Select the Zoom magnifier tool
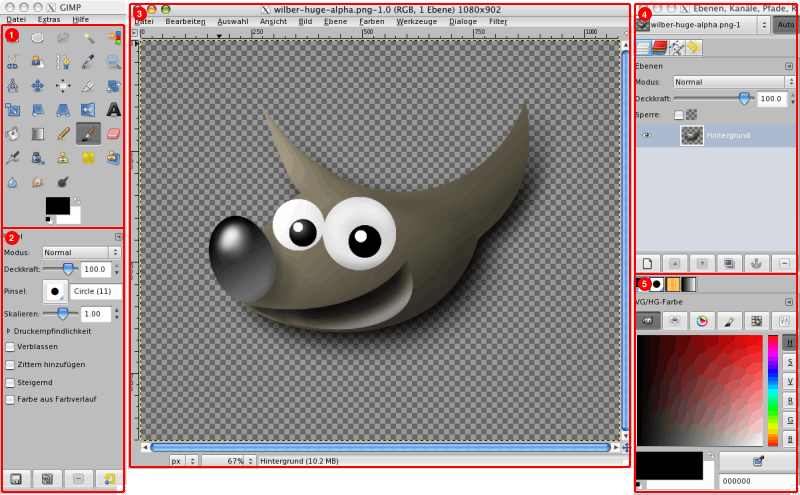This screenshot has height=495, width=800. [x=113, y=61]
